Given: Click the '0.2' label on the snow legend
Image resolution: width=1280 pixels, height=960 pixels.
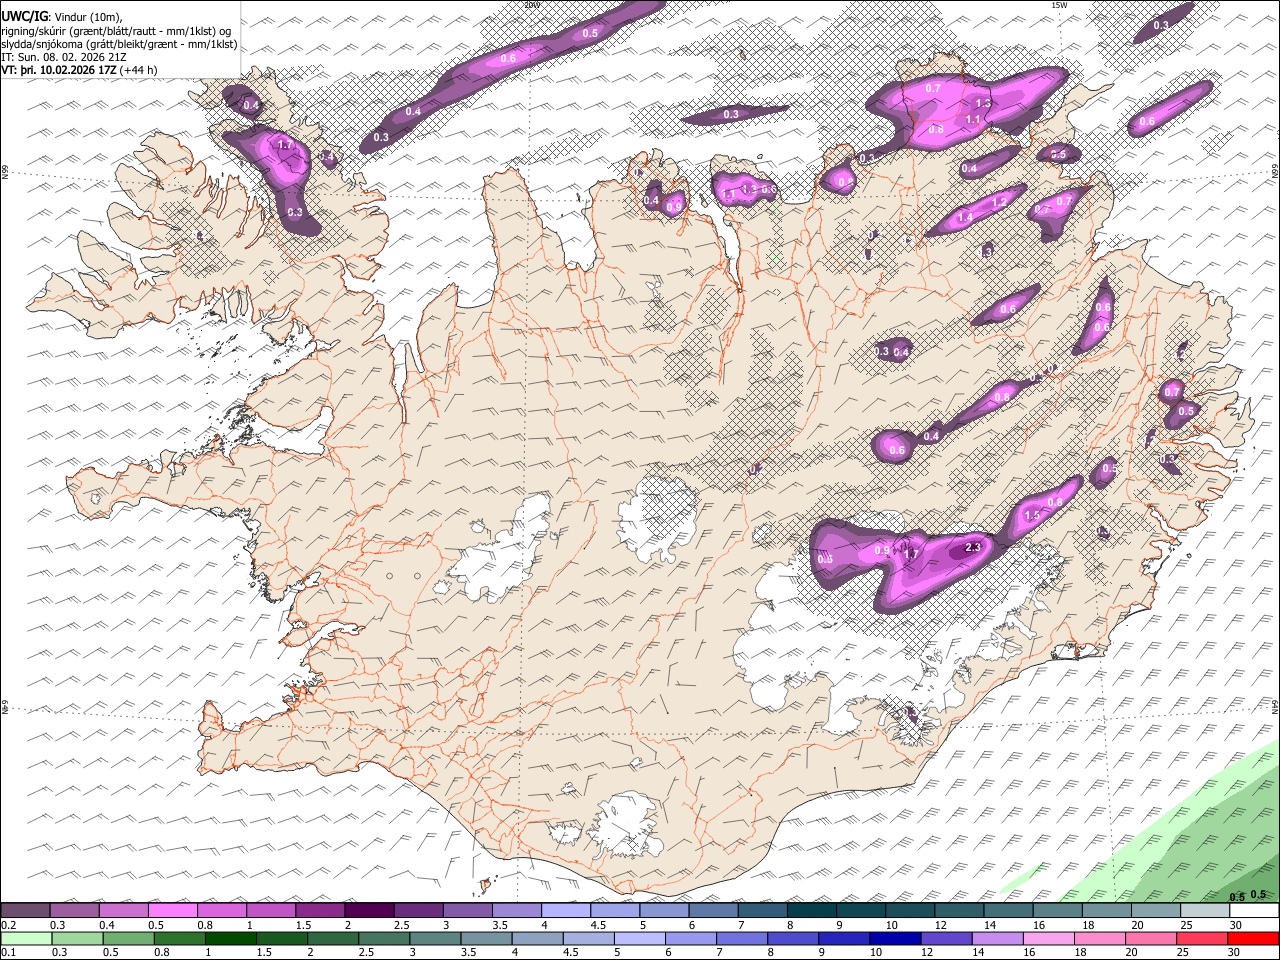Looking at the screenshot, I should point(9,925).
